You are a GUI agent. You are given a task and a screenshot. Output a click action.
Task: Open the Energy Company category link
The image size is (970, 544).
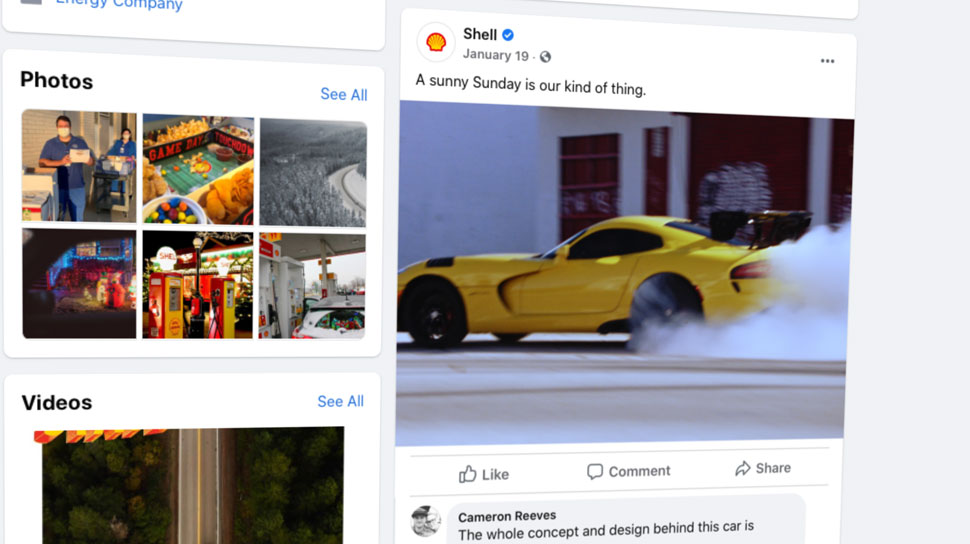tap(119, 5)
